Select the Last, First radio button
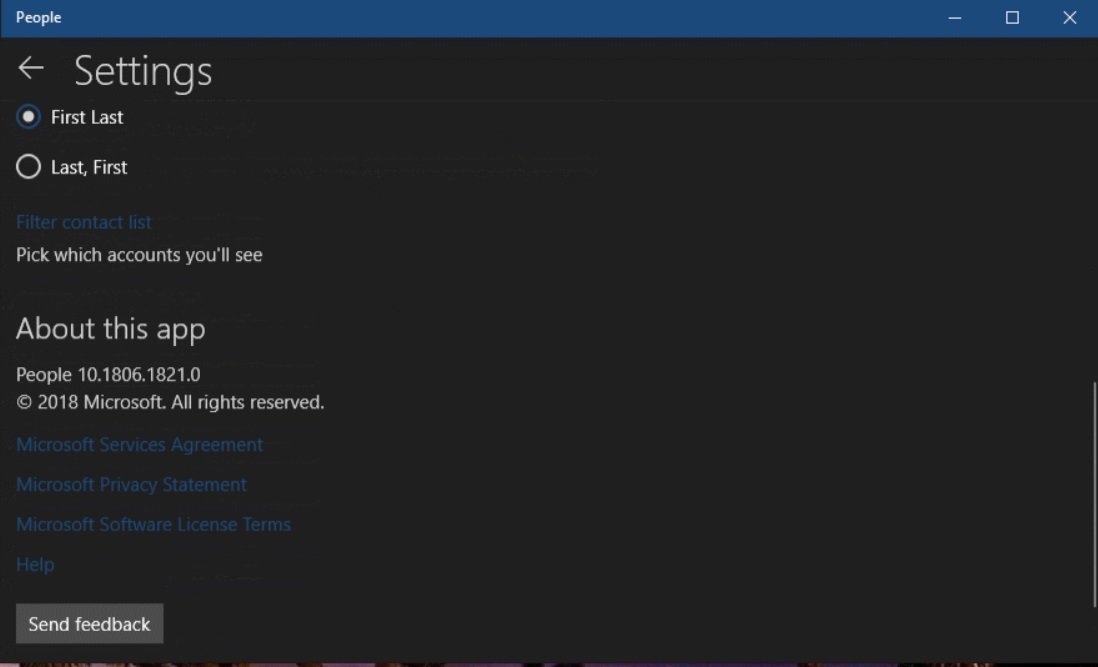 click(x=29, y=167)
